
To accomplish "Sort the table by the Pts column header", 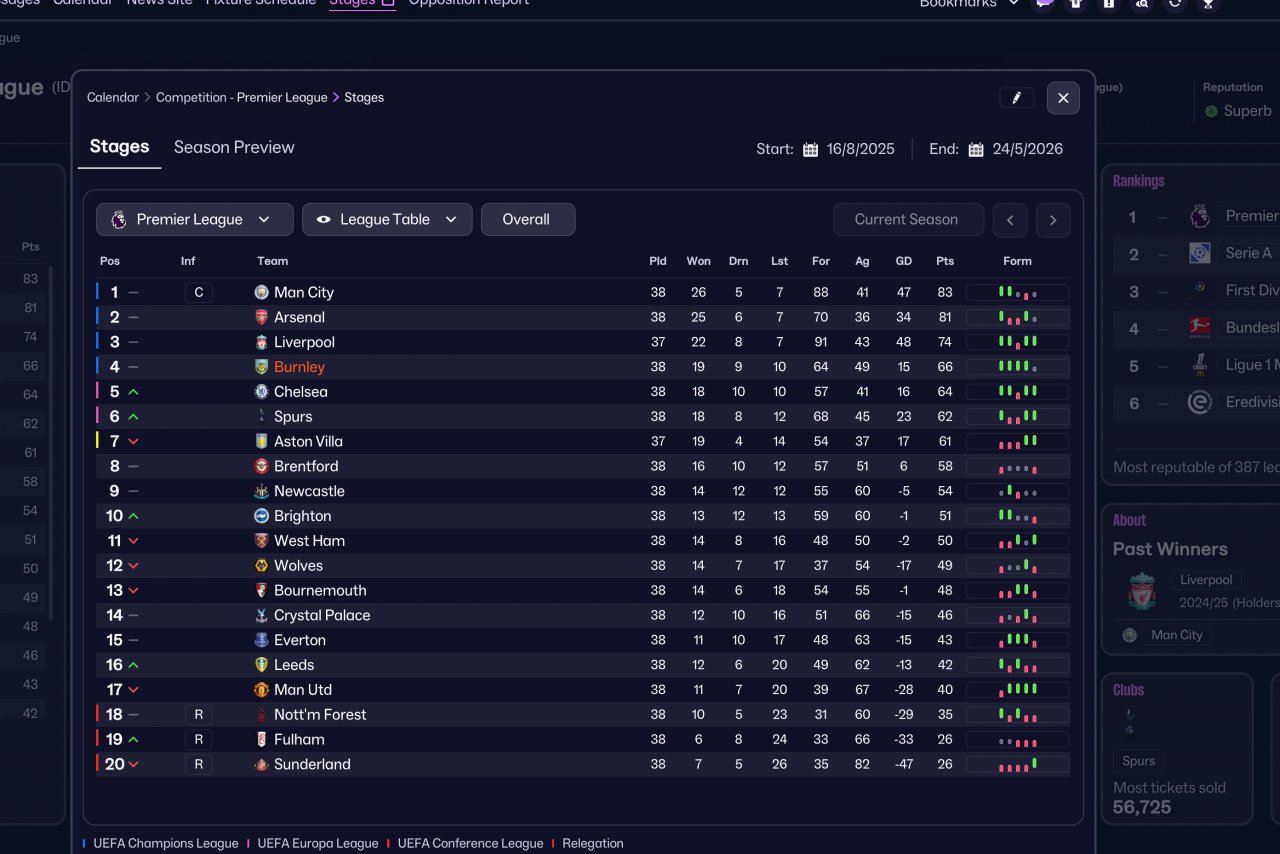I will click(945, 261).
